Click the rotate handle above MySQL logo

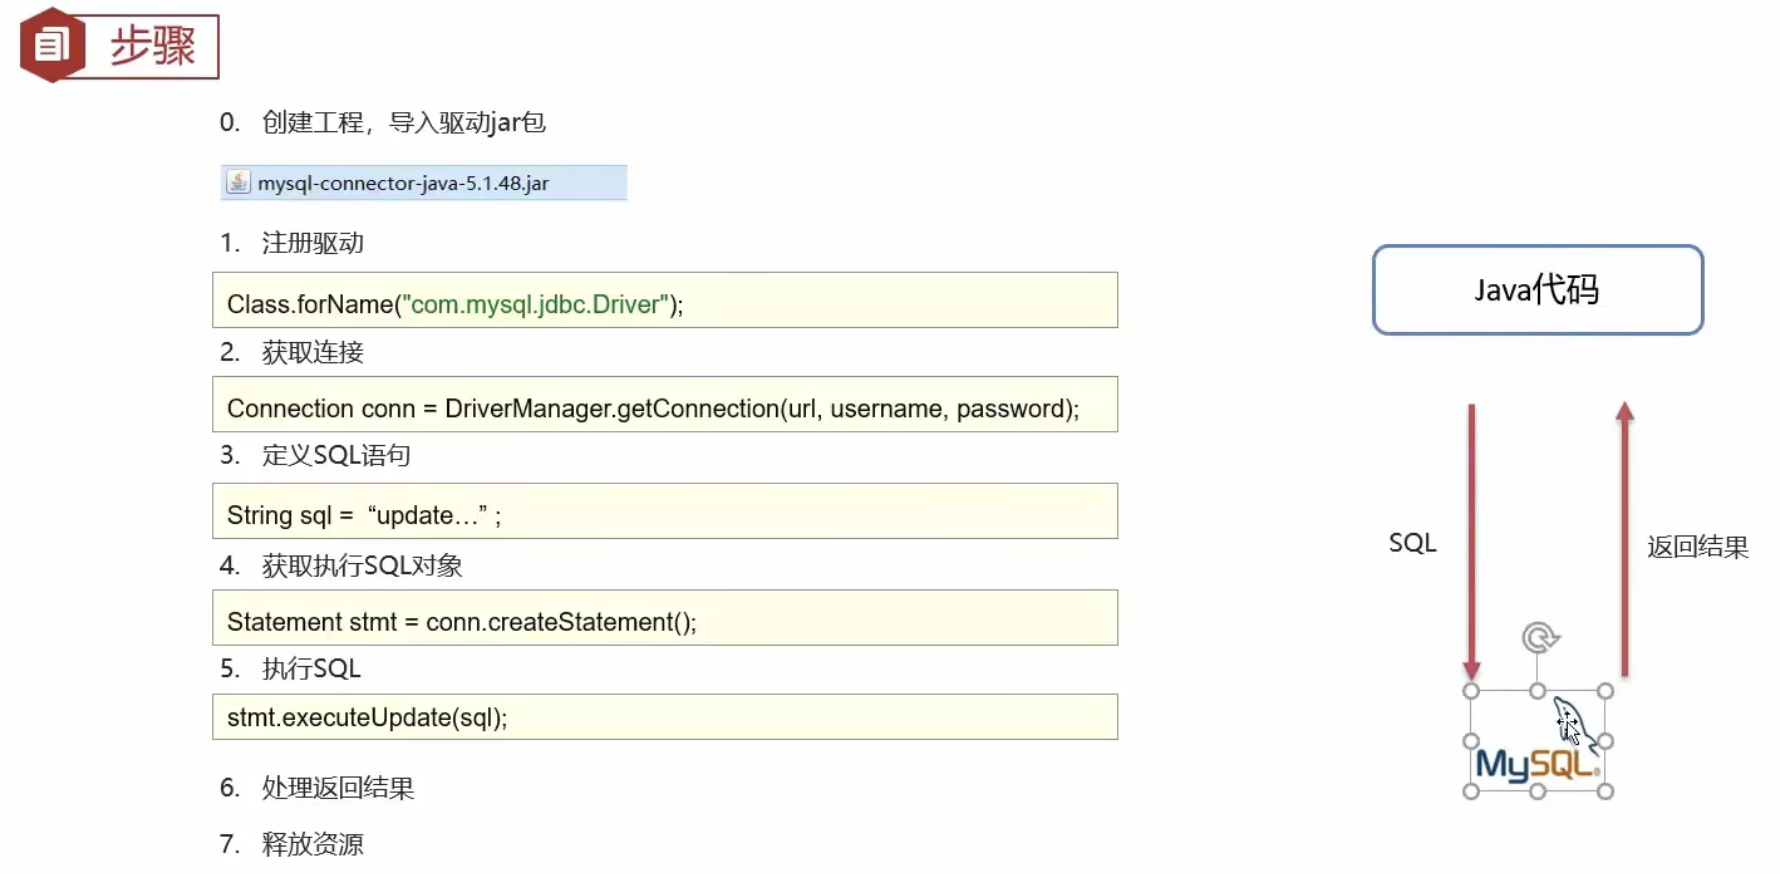pyautogui.click(x=1540, y=637)
